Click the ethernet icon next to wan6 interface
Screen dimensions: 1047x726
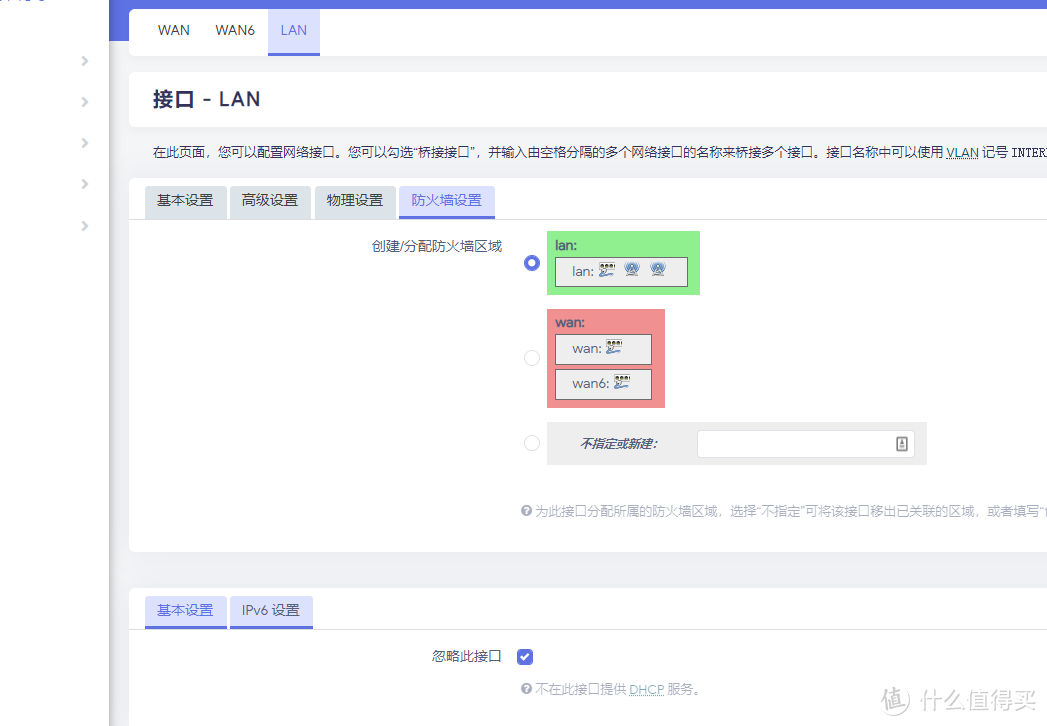coord(622,383)
